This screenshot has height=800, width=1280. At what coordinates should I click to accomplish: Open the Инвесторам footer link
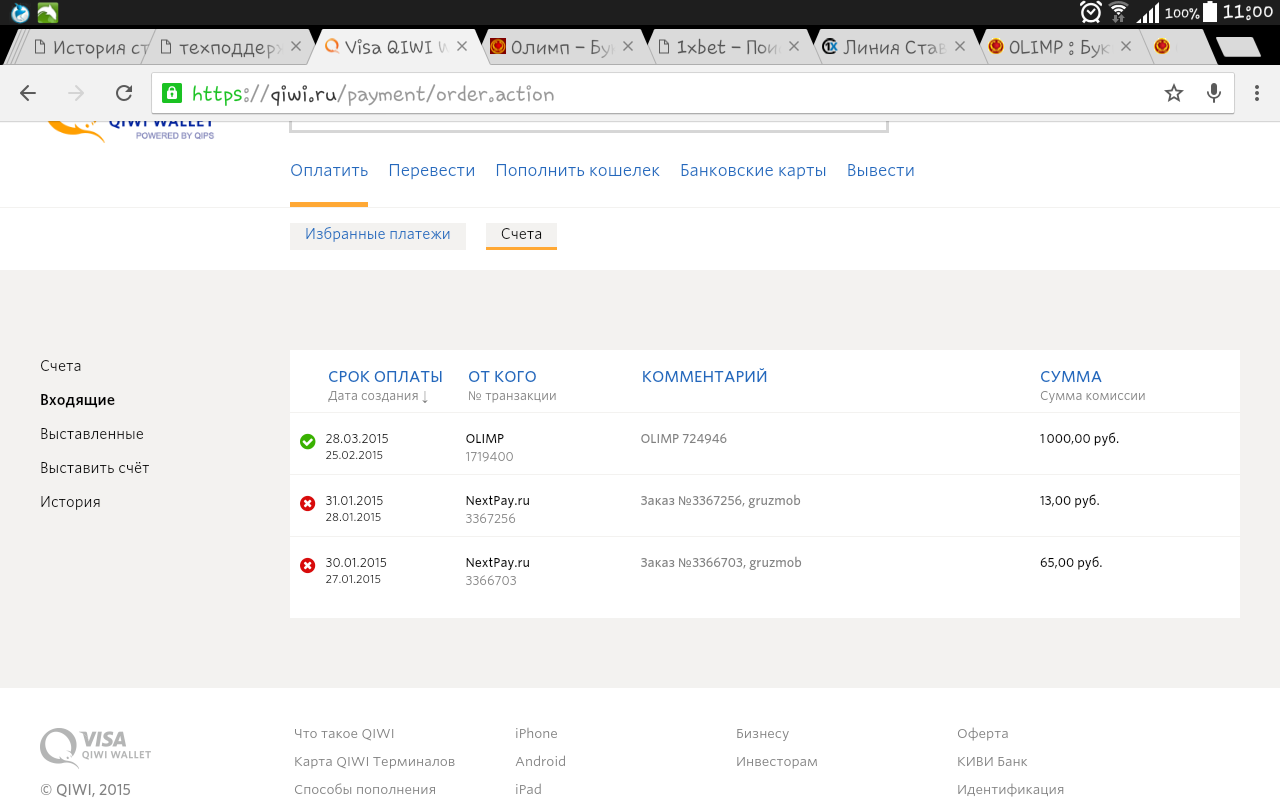click(x=777, y=762)
